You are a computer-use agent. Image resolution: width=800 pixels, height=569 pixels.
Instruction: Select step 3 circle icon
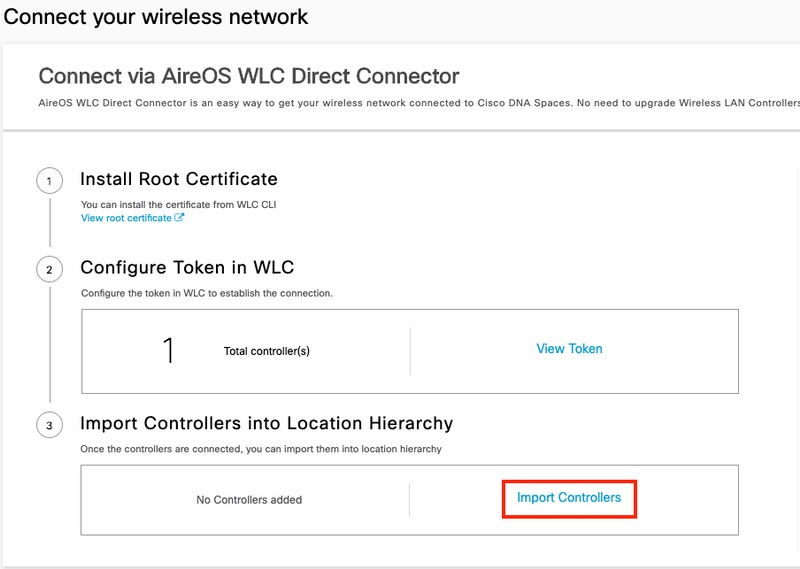point(49,425)
